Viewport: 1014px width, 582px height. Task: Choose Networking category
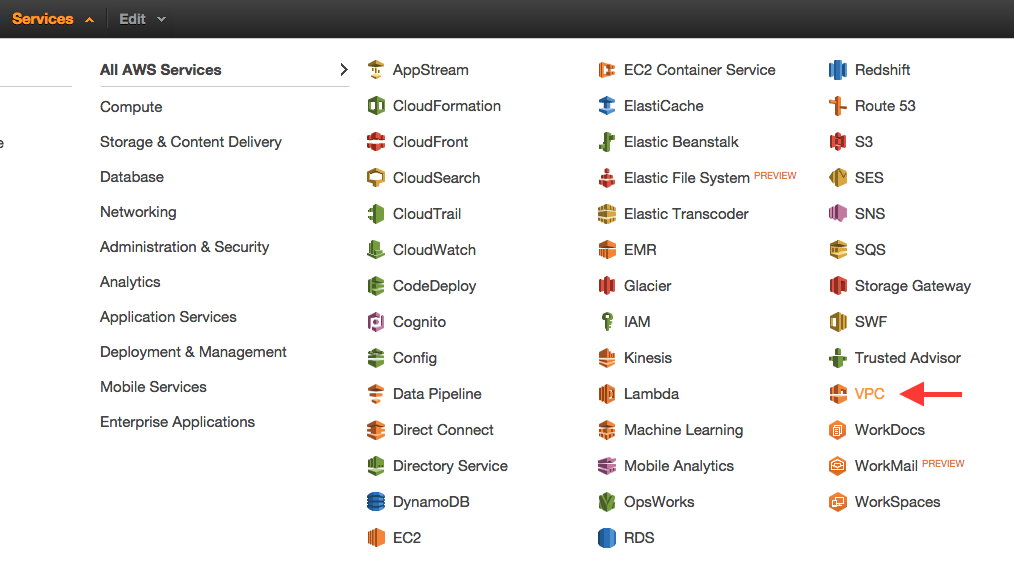click(138, 212)
